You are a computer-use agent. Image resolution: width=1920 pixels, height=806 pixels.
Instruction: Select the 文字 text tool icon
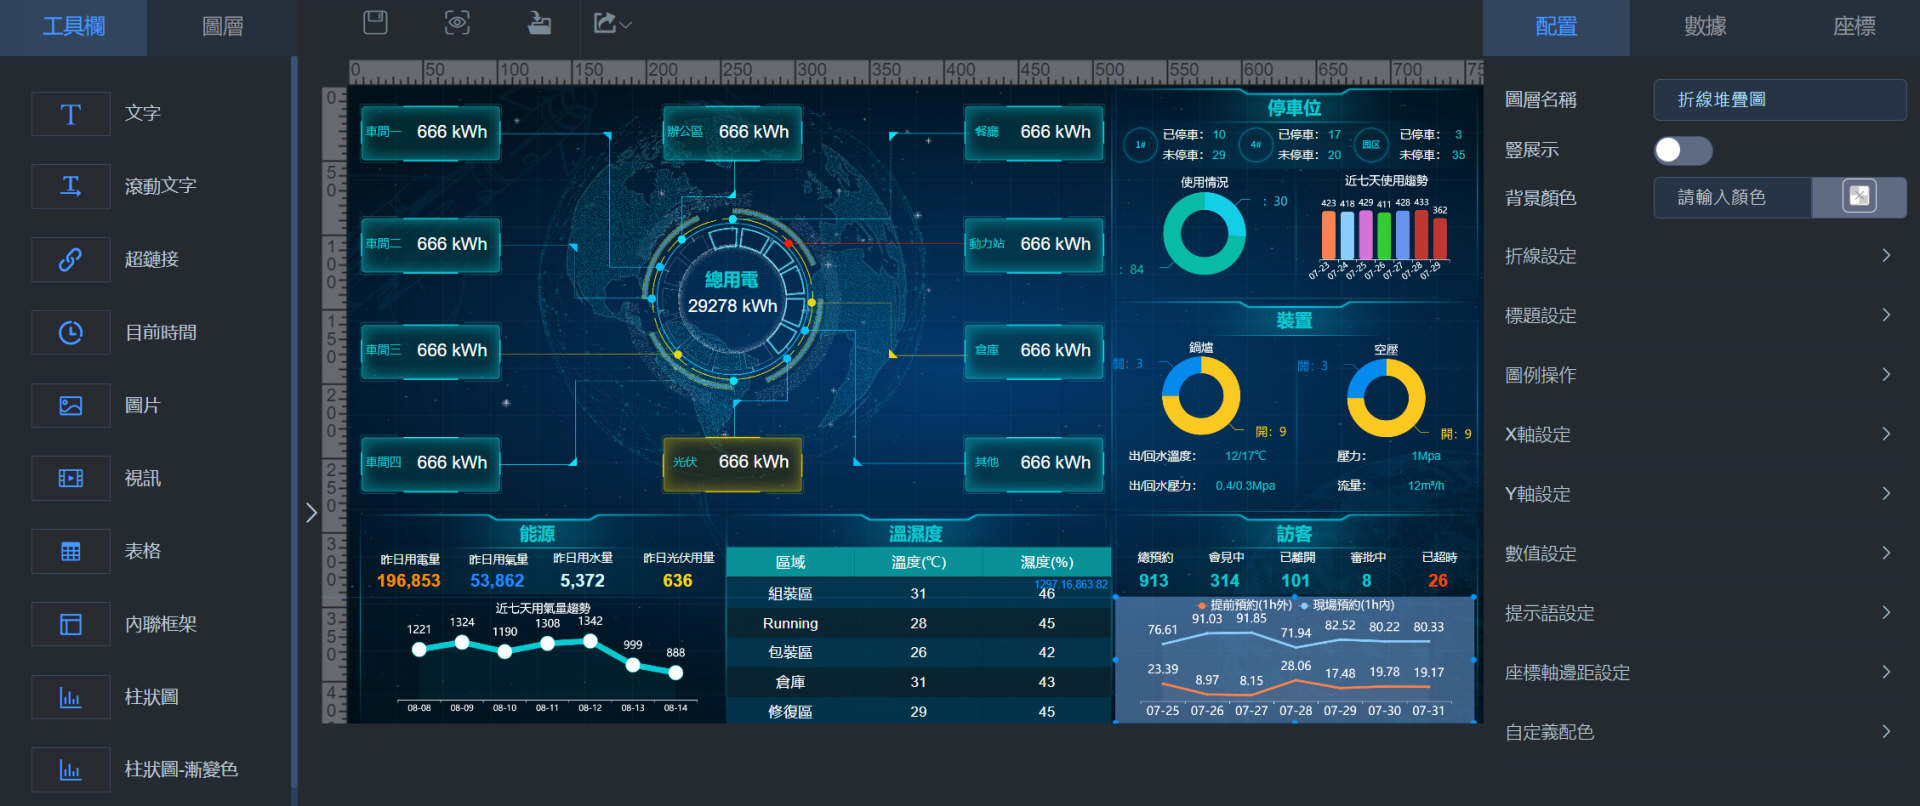point(71,114)
